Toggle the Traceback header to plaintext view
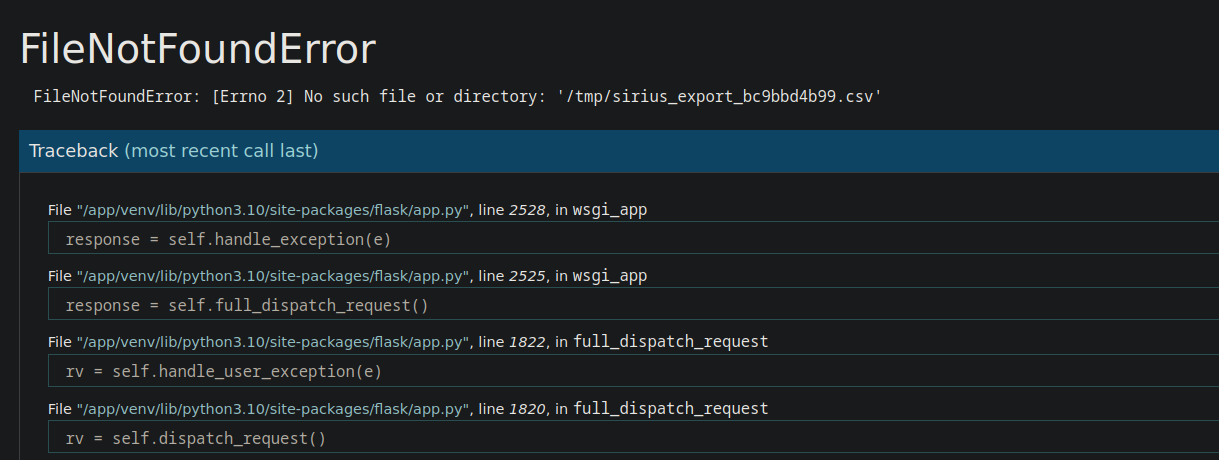Viewport: 1219px width, 460px height. point(619,151)
